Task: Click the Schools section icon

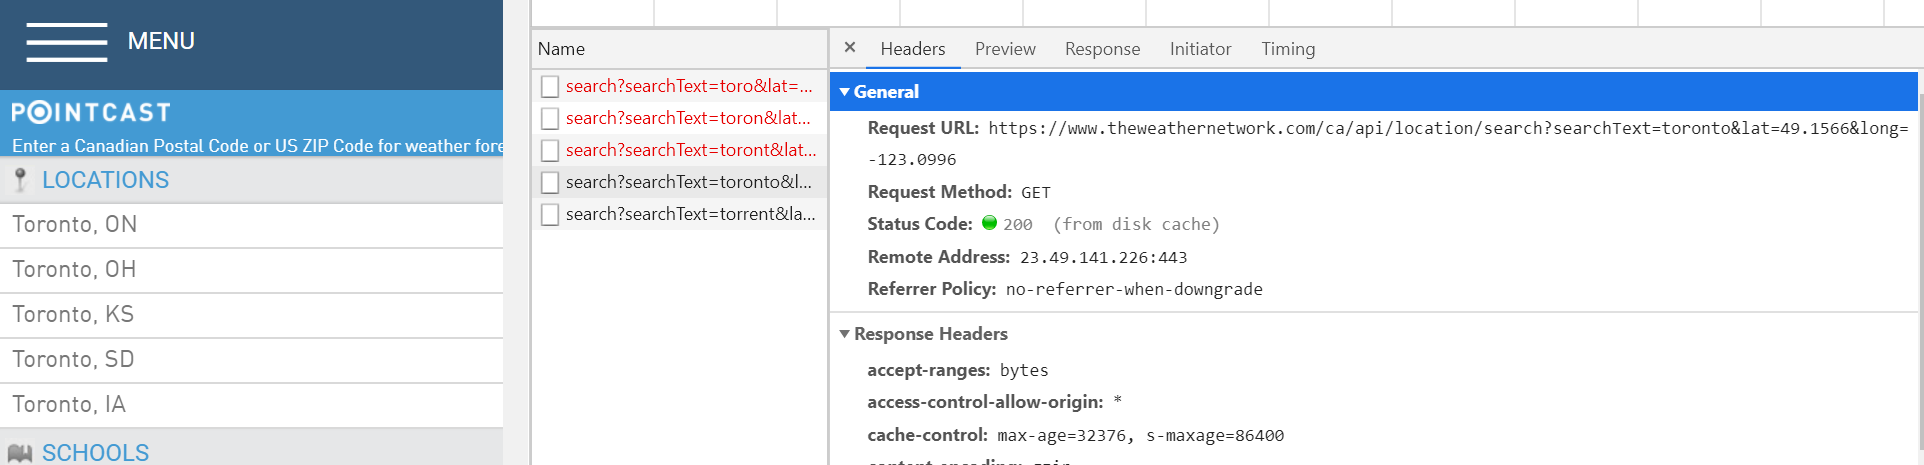Action: click(x=20, y=454)
